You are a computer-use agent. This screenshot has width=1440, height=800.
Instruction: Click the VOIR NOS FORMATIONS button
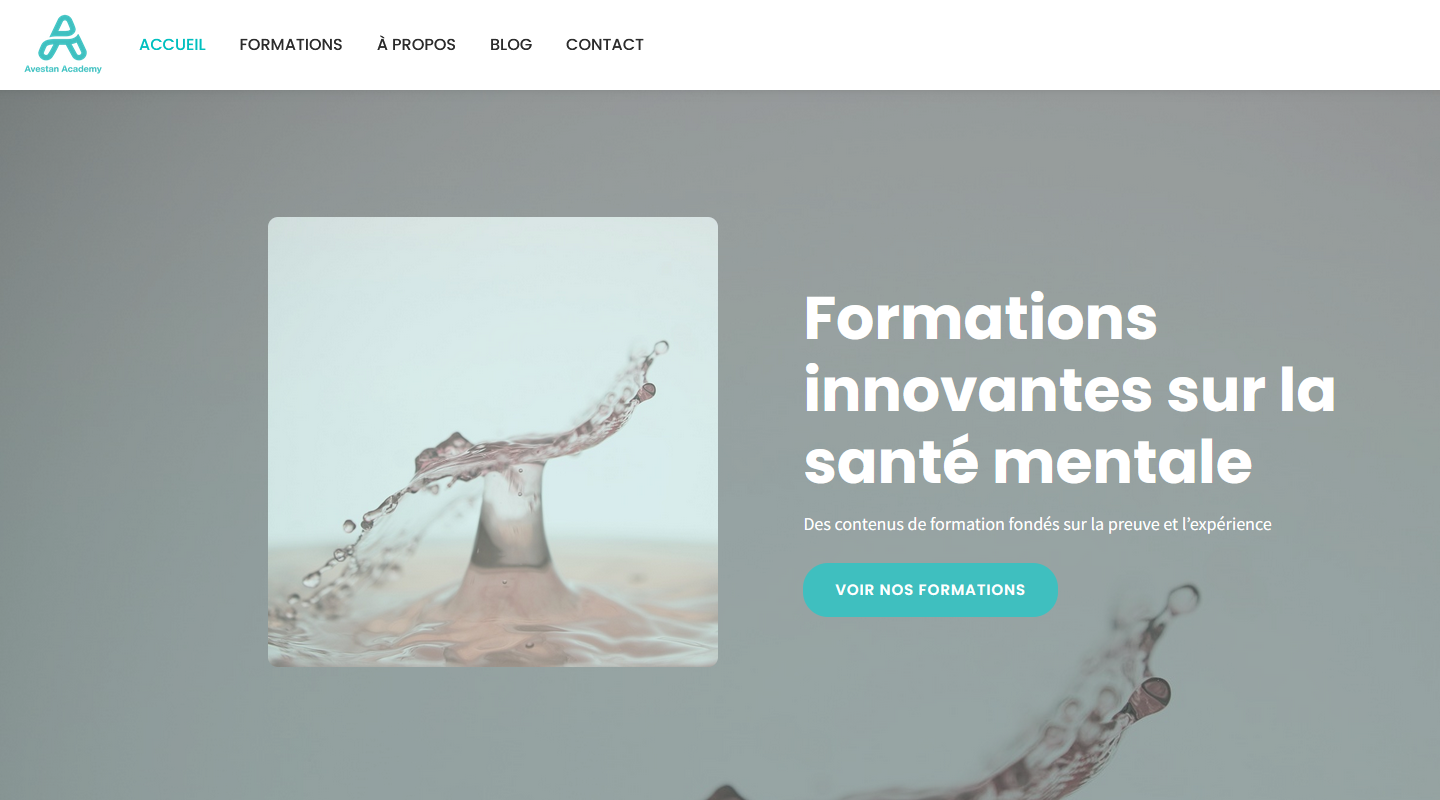(930, 590)
